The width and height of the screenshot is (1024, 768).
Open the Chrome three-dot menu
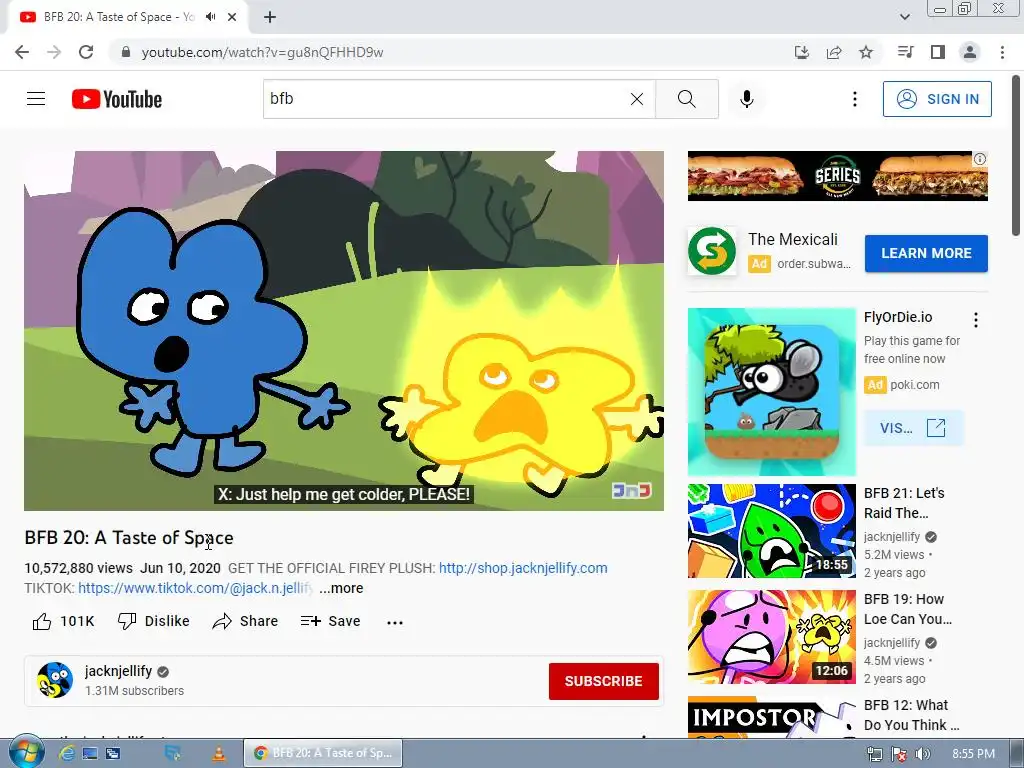[1002, 52]
